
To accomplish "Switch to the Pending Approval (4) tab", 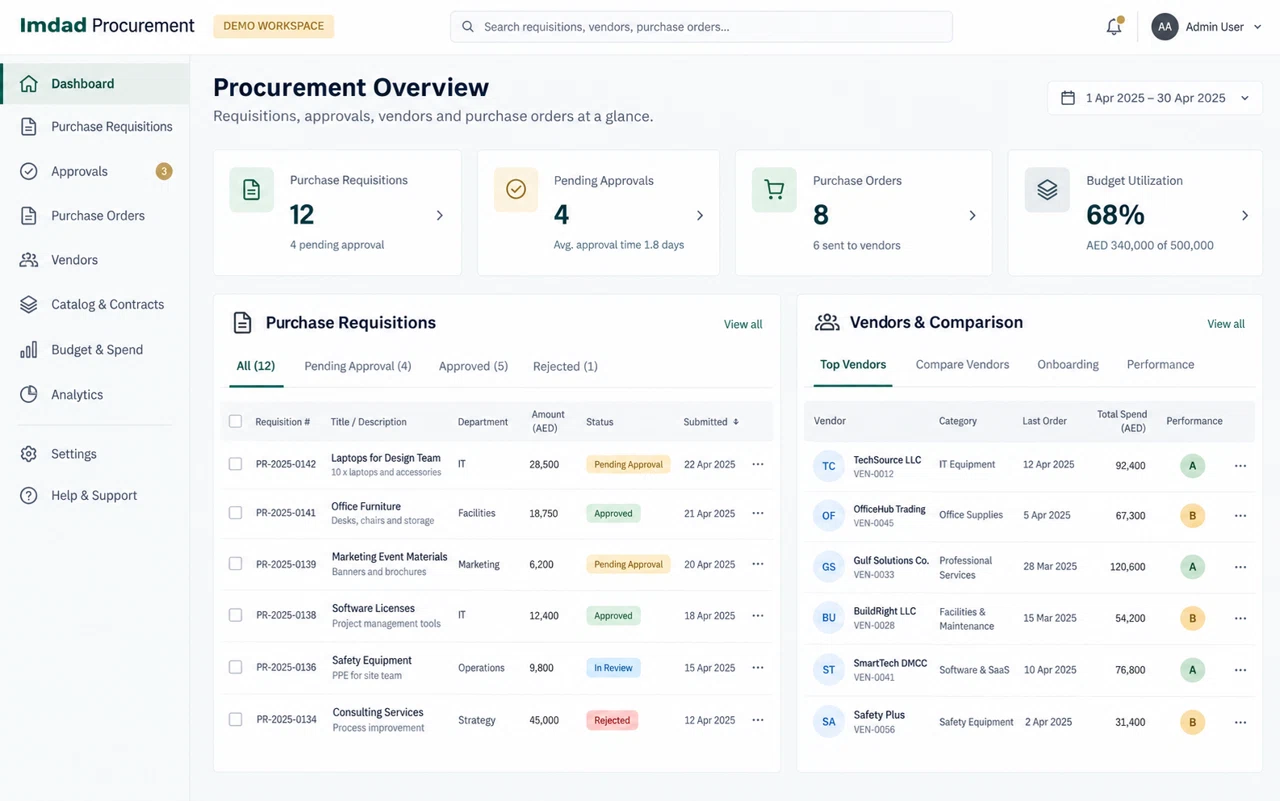I will (x=358, y=366).
